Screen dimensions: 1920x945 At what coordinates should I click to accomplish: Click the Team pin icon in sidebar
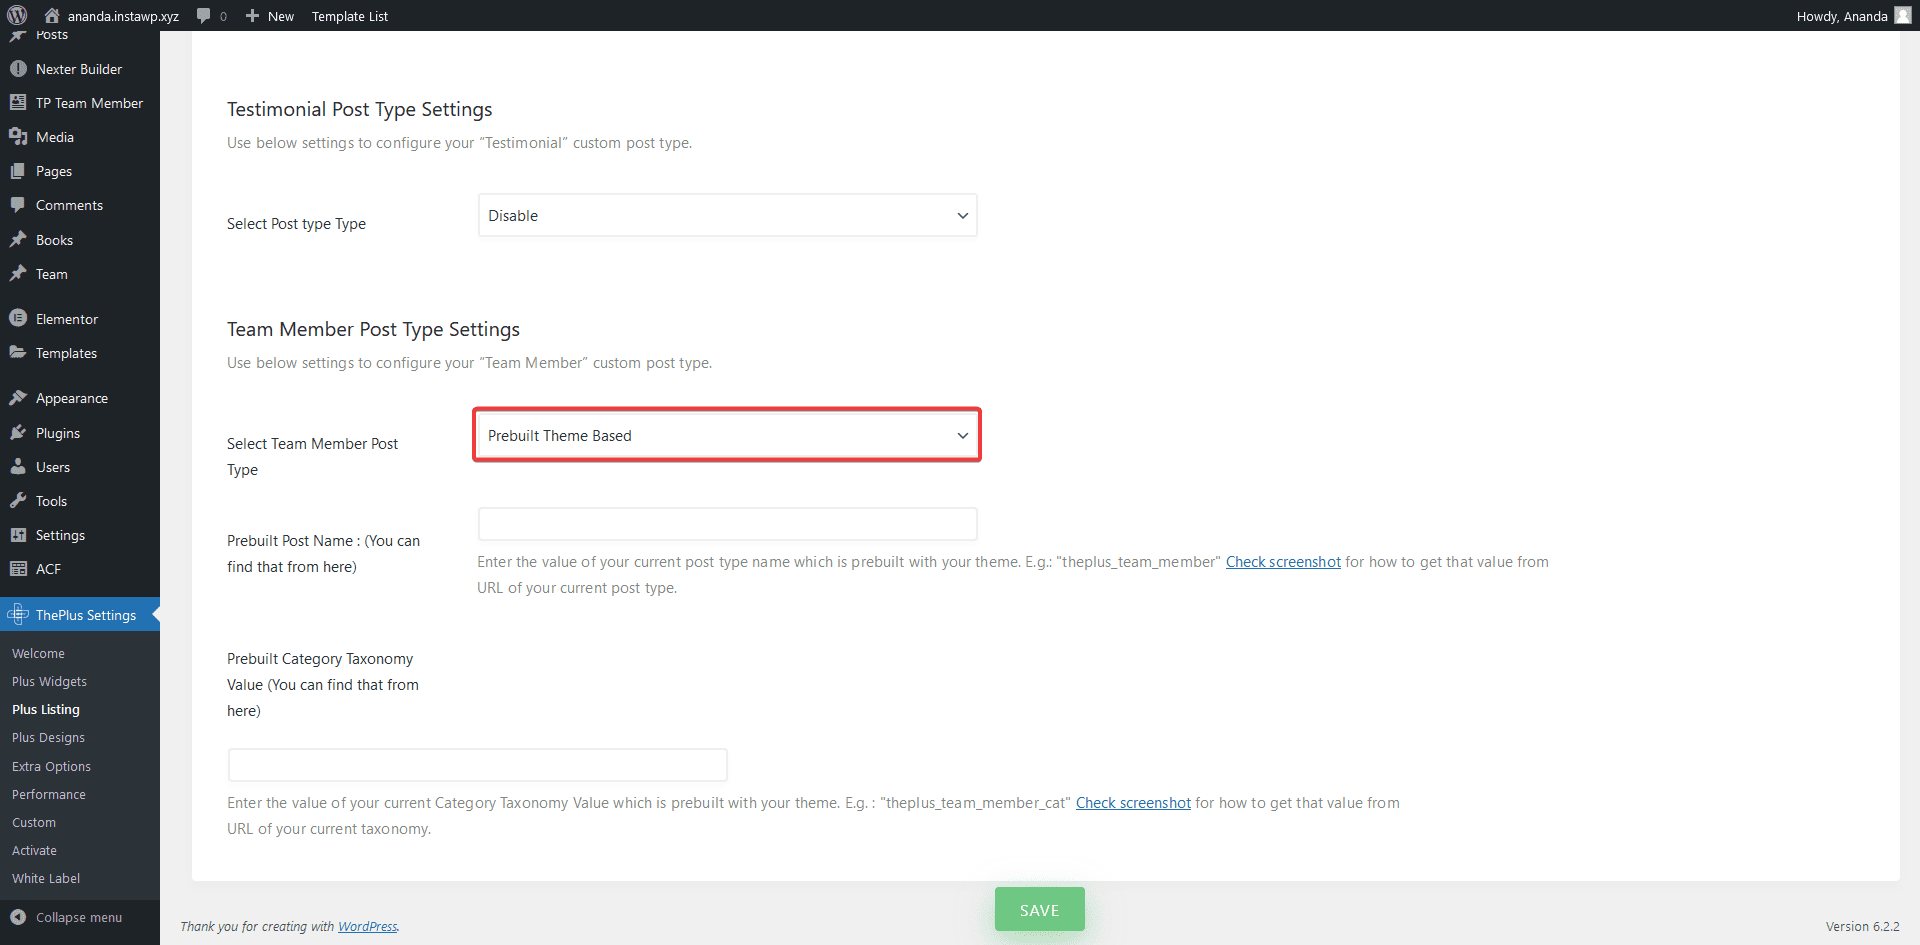[18, 273]
